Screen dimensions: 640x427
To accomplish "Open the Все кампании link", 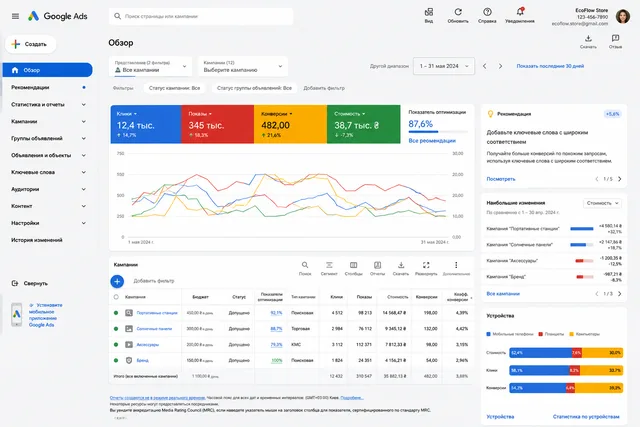I will tap(503, 294).
